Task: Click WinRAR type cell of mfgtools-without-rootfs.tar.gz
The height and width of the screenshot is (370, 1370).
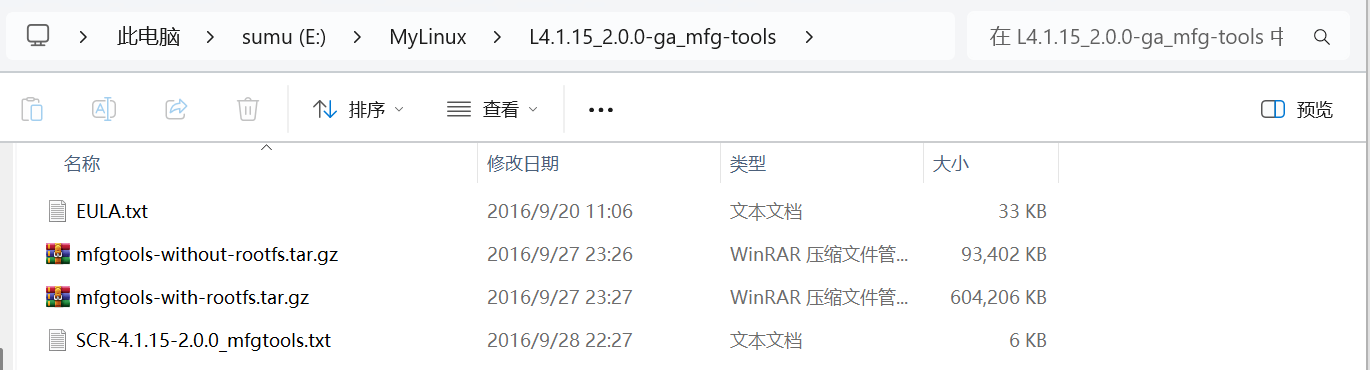Action: 820,254
